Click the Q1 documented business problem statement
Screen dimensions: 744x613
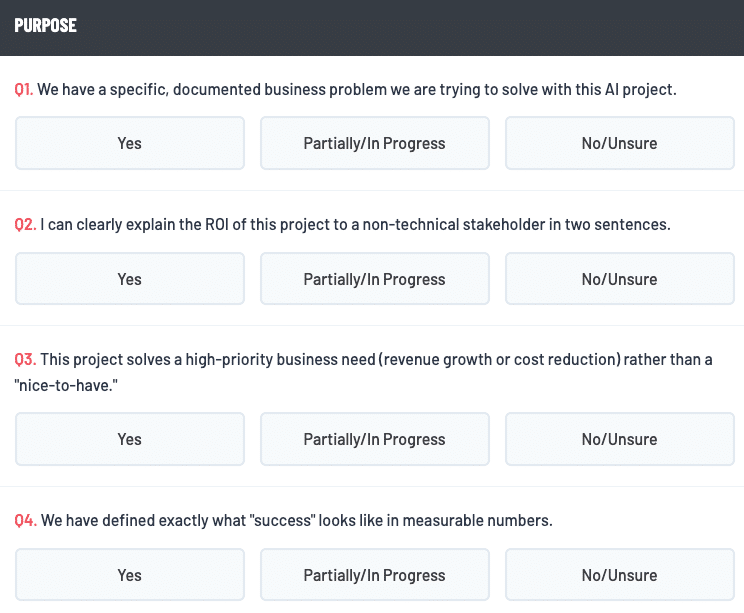tap(357, 90)
